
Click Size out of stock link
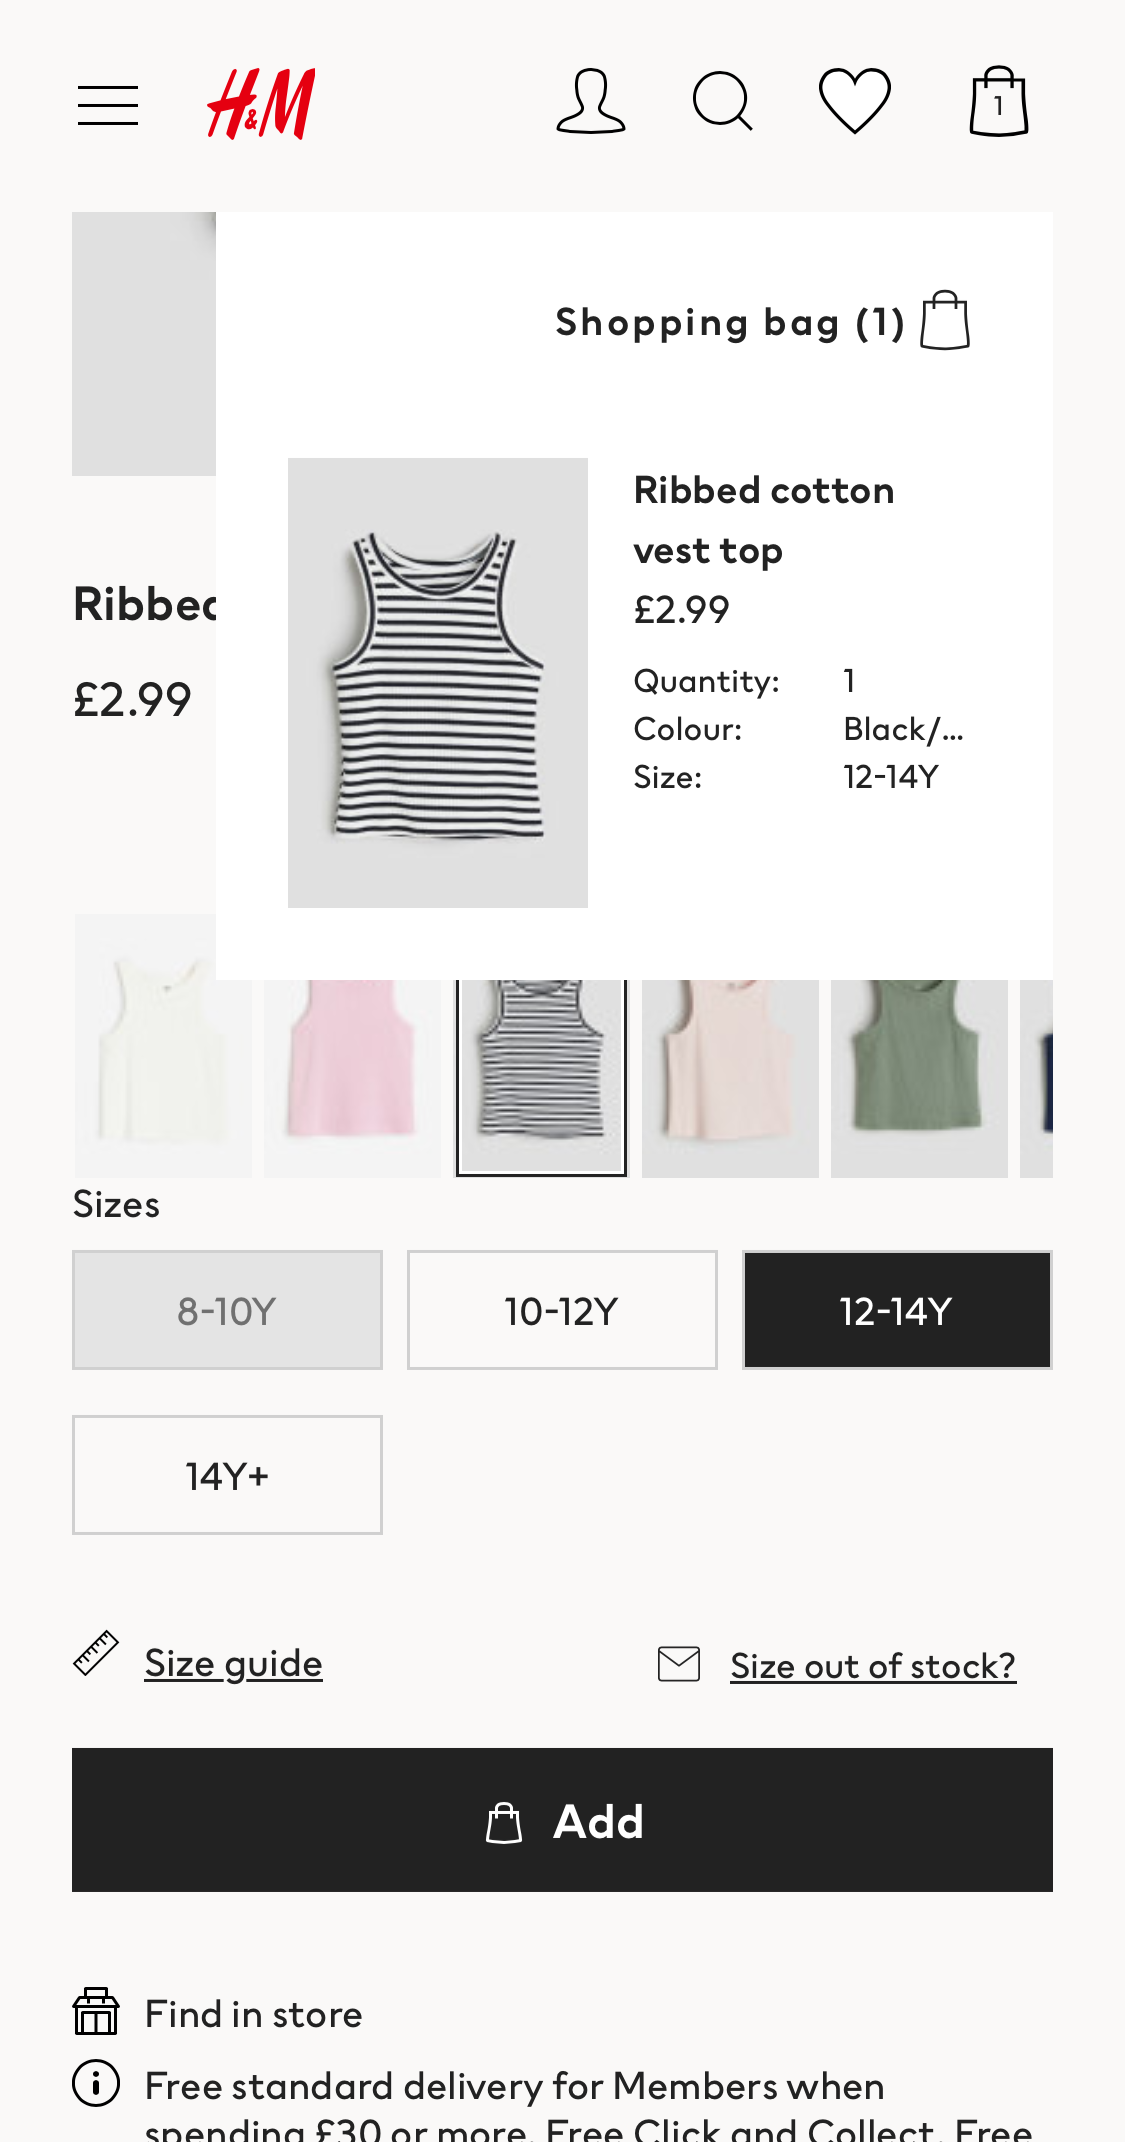[872, 1666]
